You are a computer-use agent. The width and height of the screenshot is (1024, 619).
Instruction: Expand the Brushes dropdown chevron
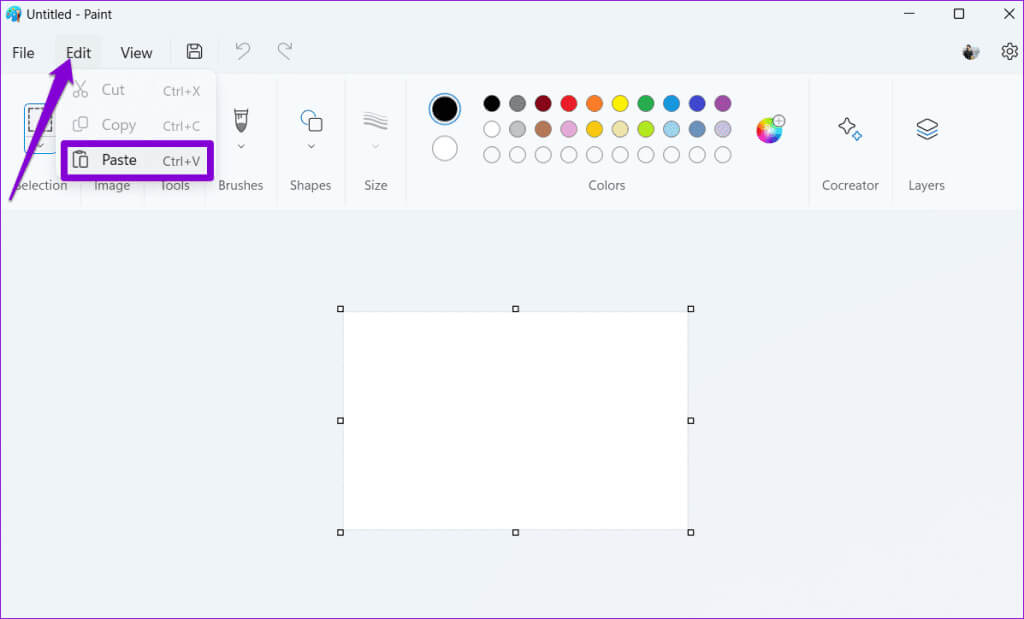241,146
